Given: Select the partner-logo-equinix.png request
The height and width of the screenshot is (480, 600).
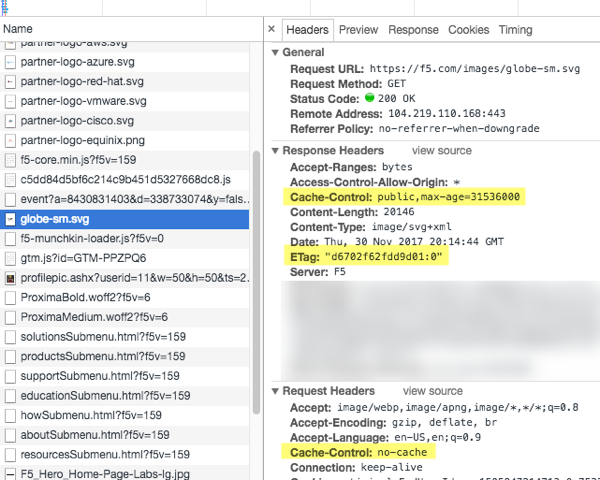Looking at the screenshot, I should (x=124, y=140).
